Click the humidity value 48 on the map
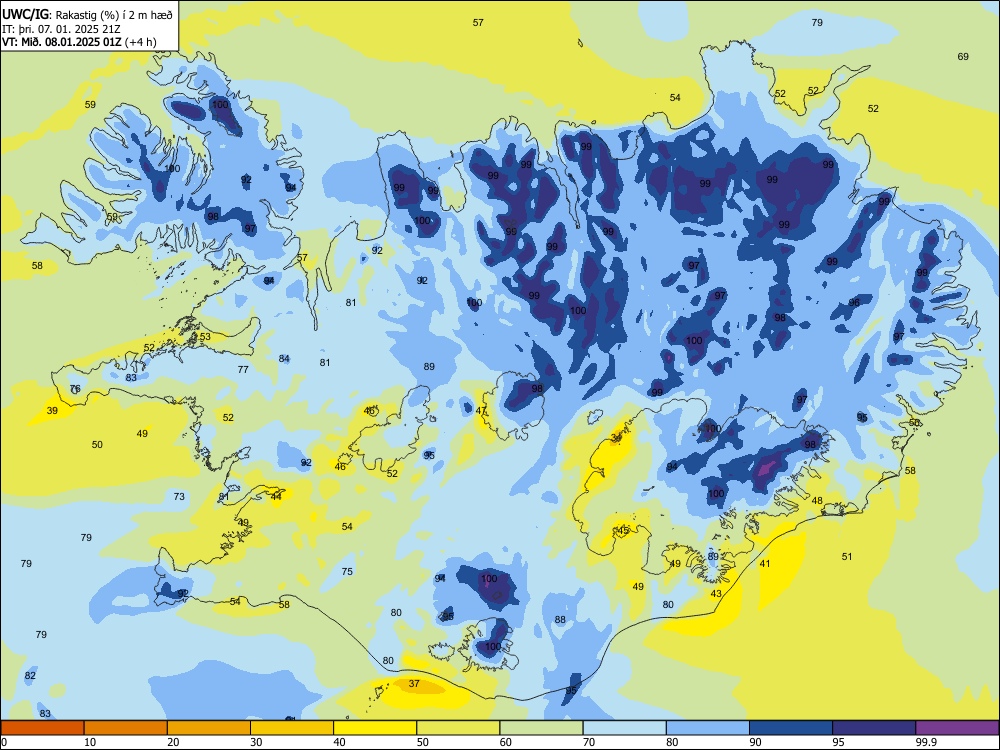The width and height of the screenshot is (1000, 750). 817,501
